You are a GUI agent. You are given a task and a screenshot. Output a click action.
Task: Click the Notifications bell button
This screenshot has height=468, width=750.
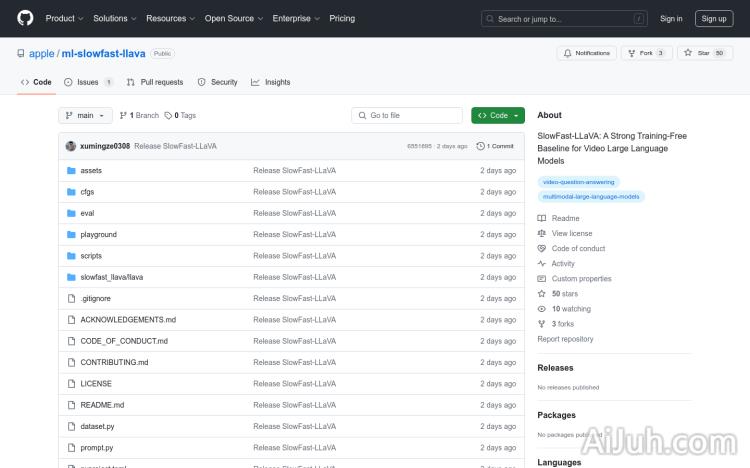click(x=587, y=53)
